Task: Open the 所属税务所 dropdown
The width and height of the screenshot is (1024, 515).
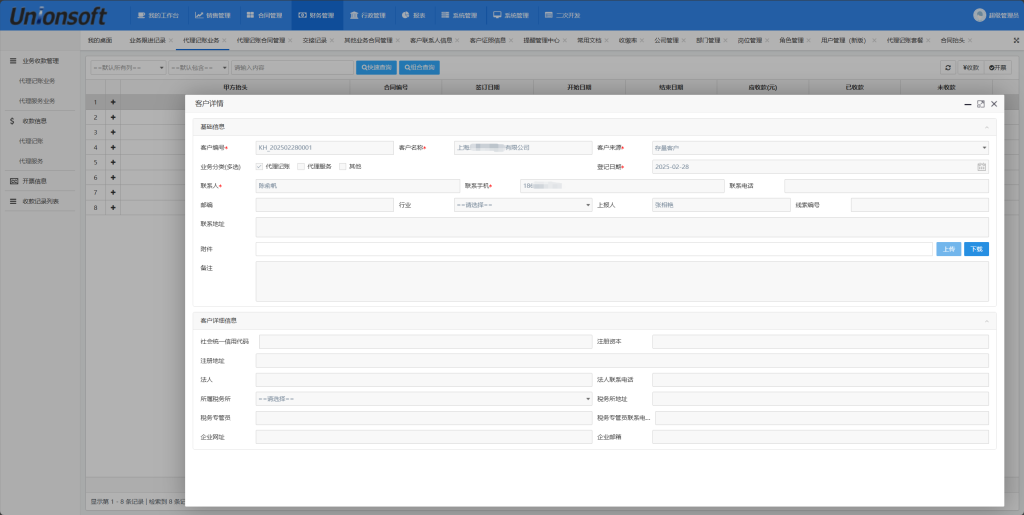Action: [x=424, y=399]
